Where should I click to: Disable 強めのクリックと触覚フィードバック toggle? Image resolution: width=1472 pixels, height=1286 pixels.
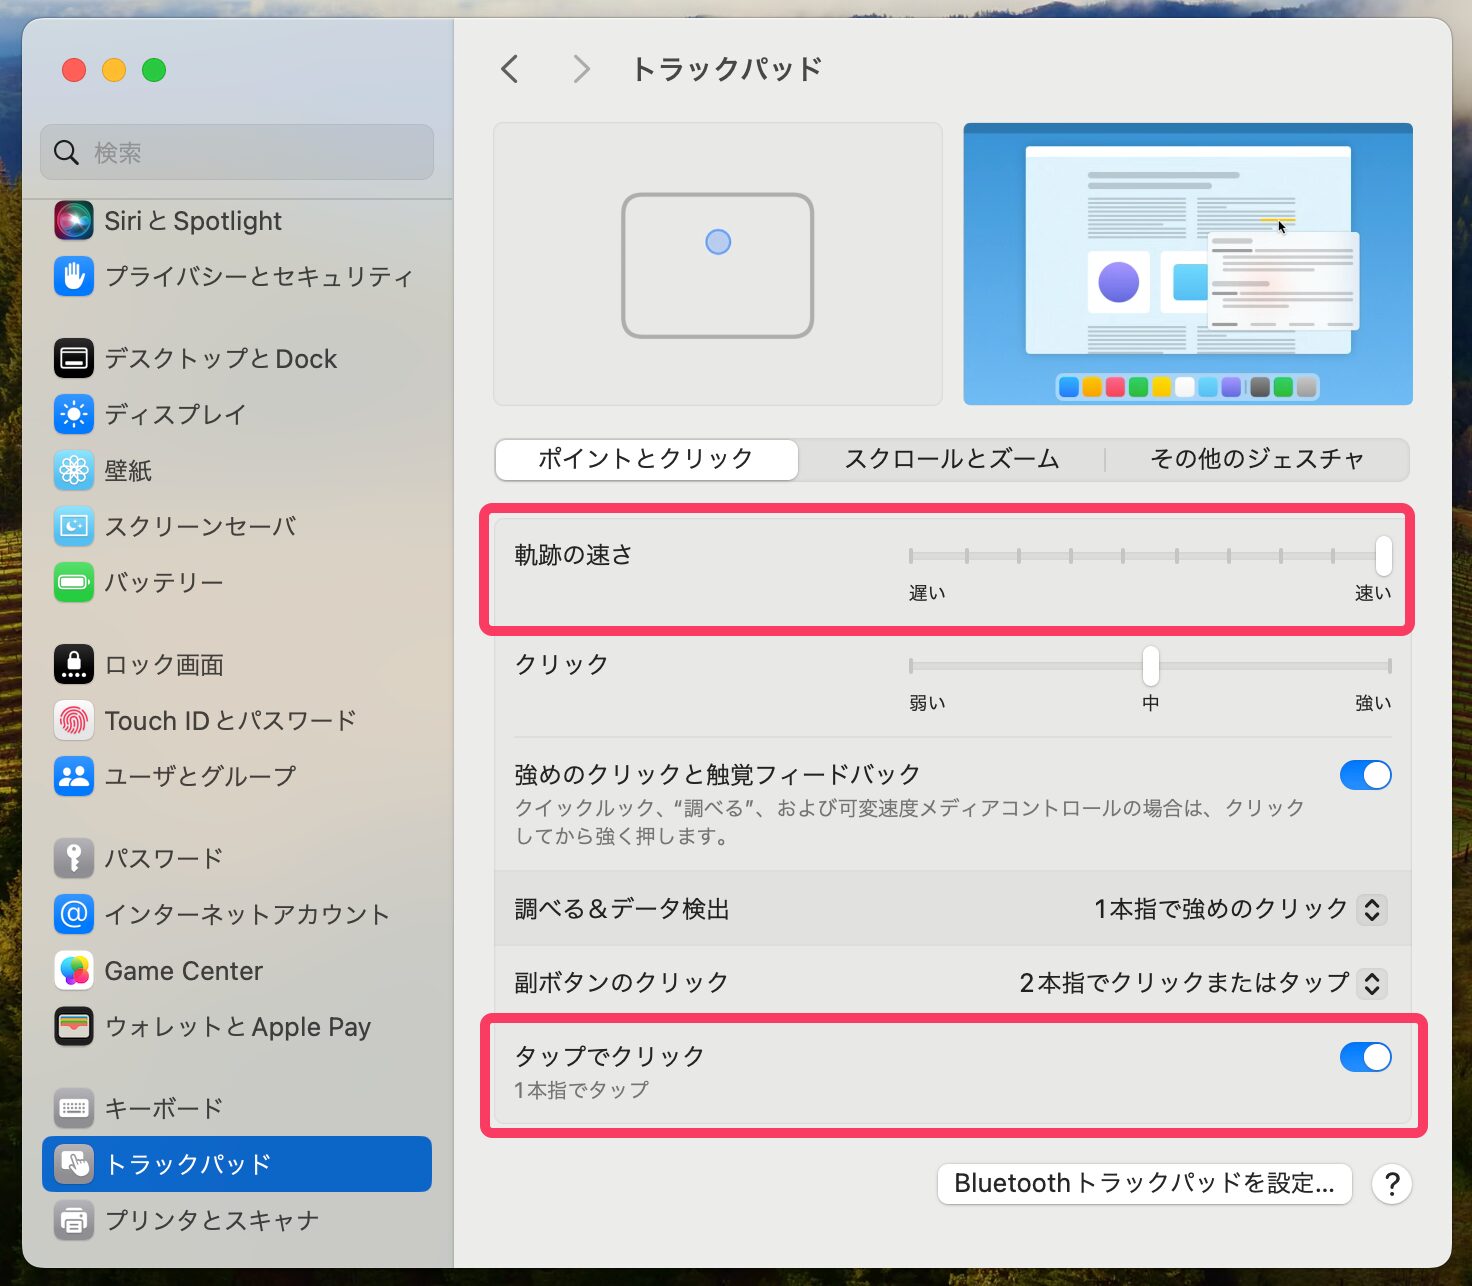1365,775
